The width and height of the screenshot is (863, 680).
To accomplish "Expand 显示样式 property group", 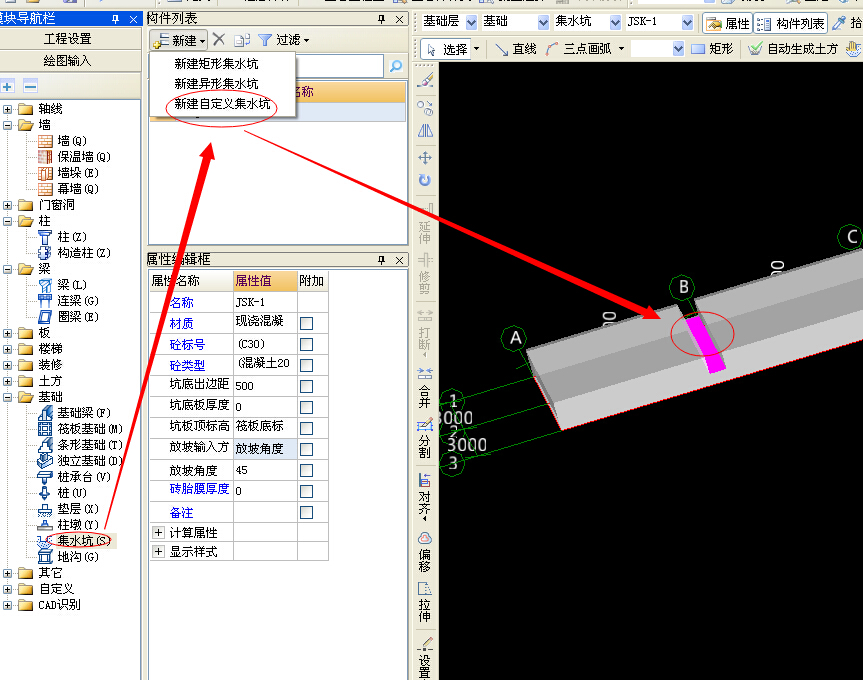I will (159, 551).
